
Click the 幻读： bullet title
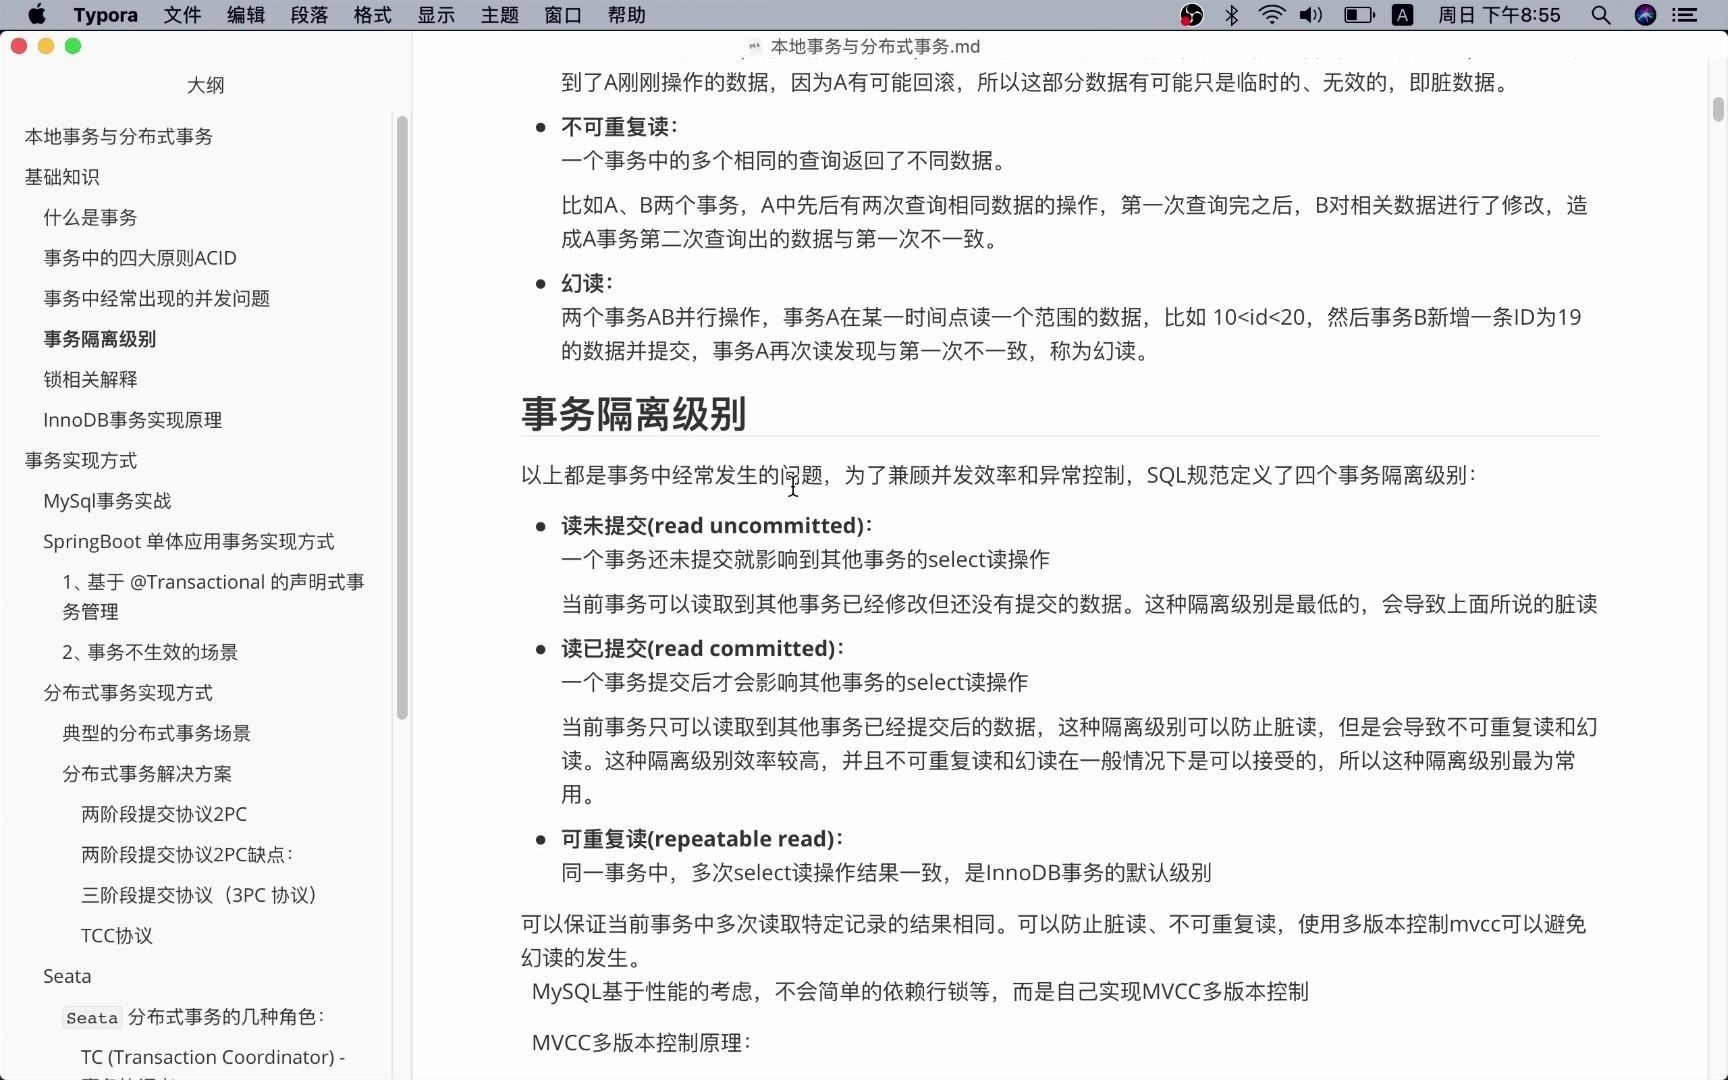[587, 283]
